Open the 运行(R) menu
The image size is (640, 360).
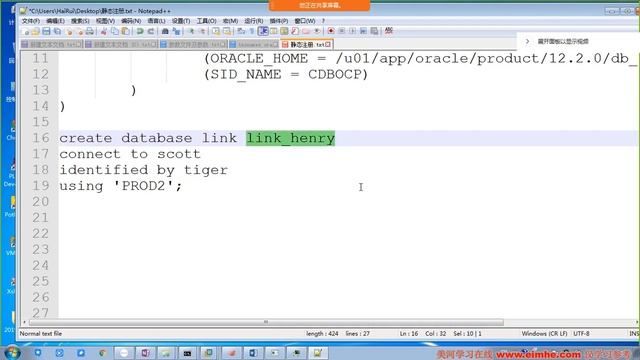tap(253, 21)
